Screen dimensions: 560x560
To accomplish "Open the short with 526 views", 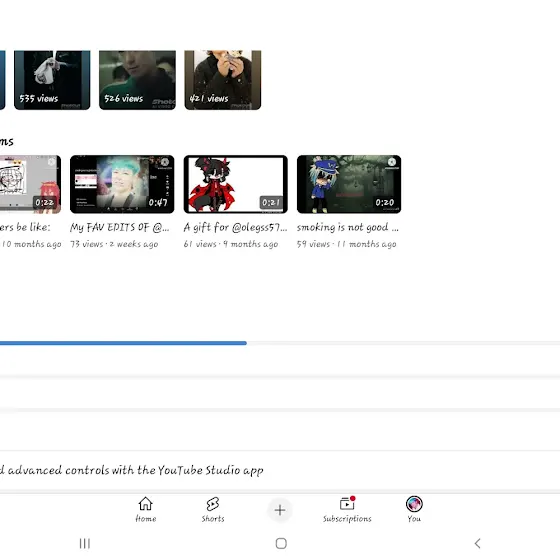I will (x=138, y=80).
